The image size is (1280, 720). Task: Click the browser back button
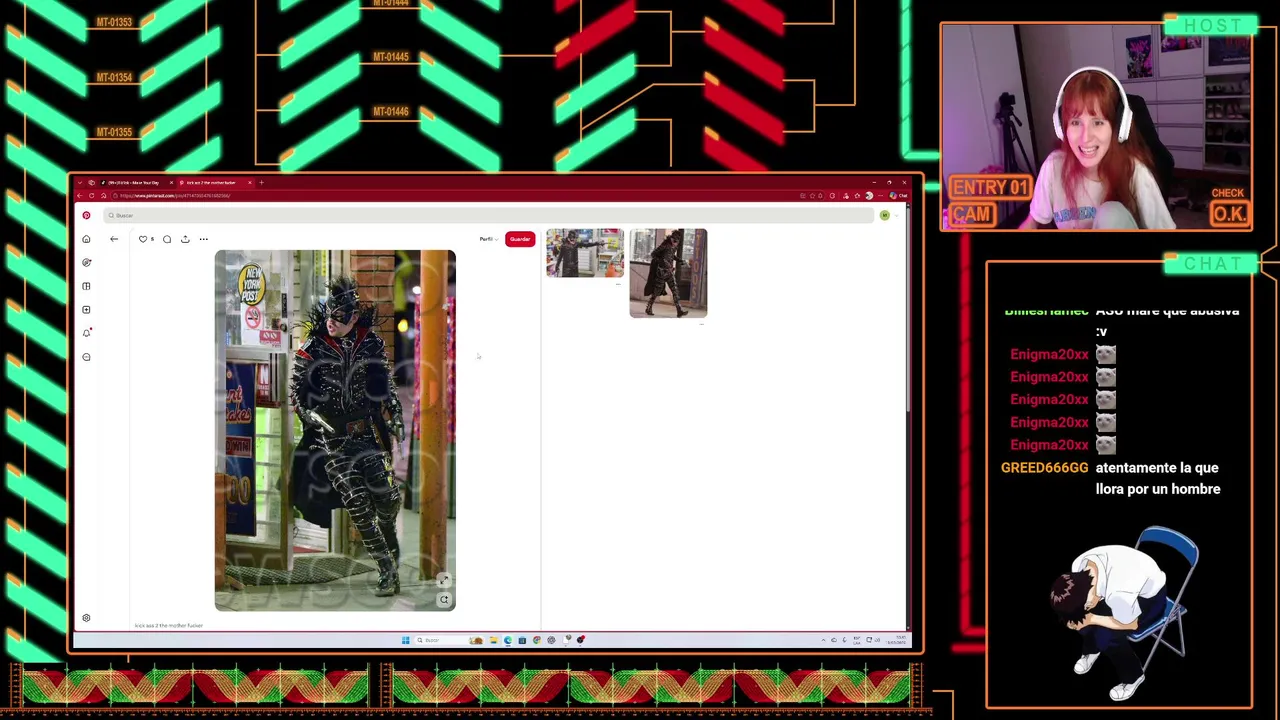click(79, 196)
